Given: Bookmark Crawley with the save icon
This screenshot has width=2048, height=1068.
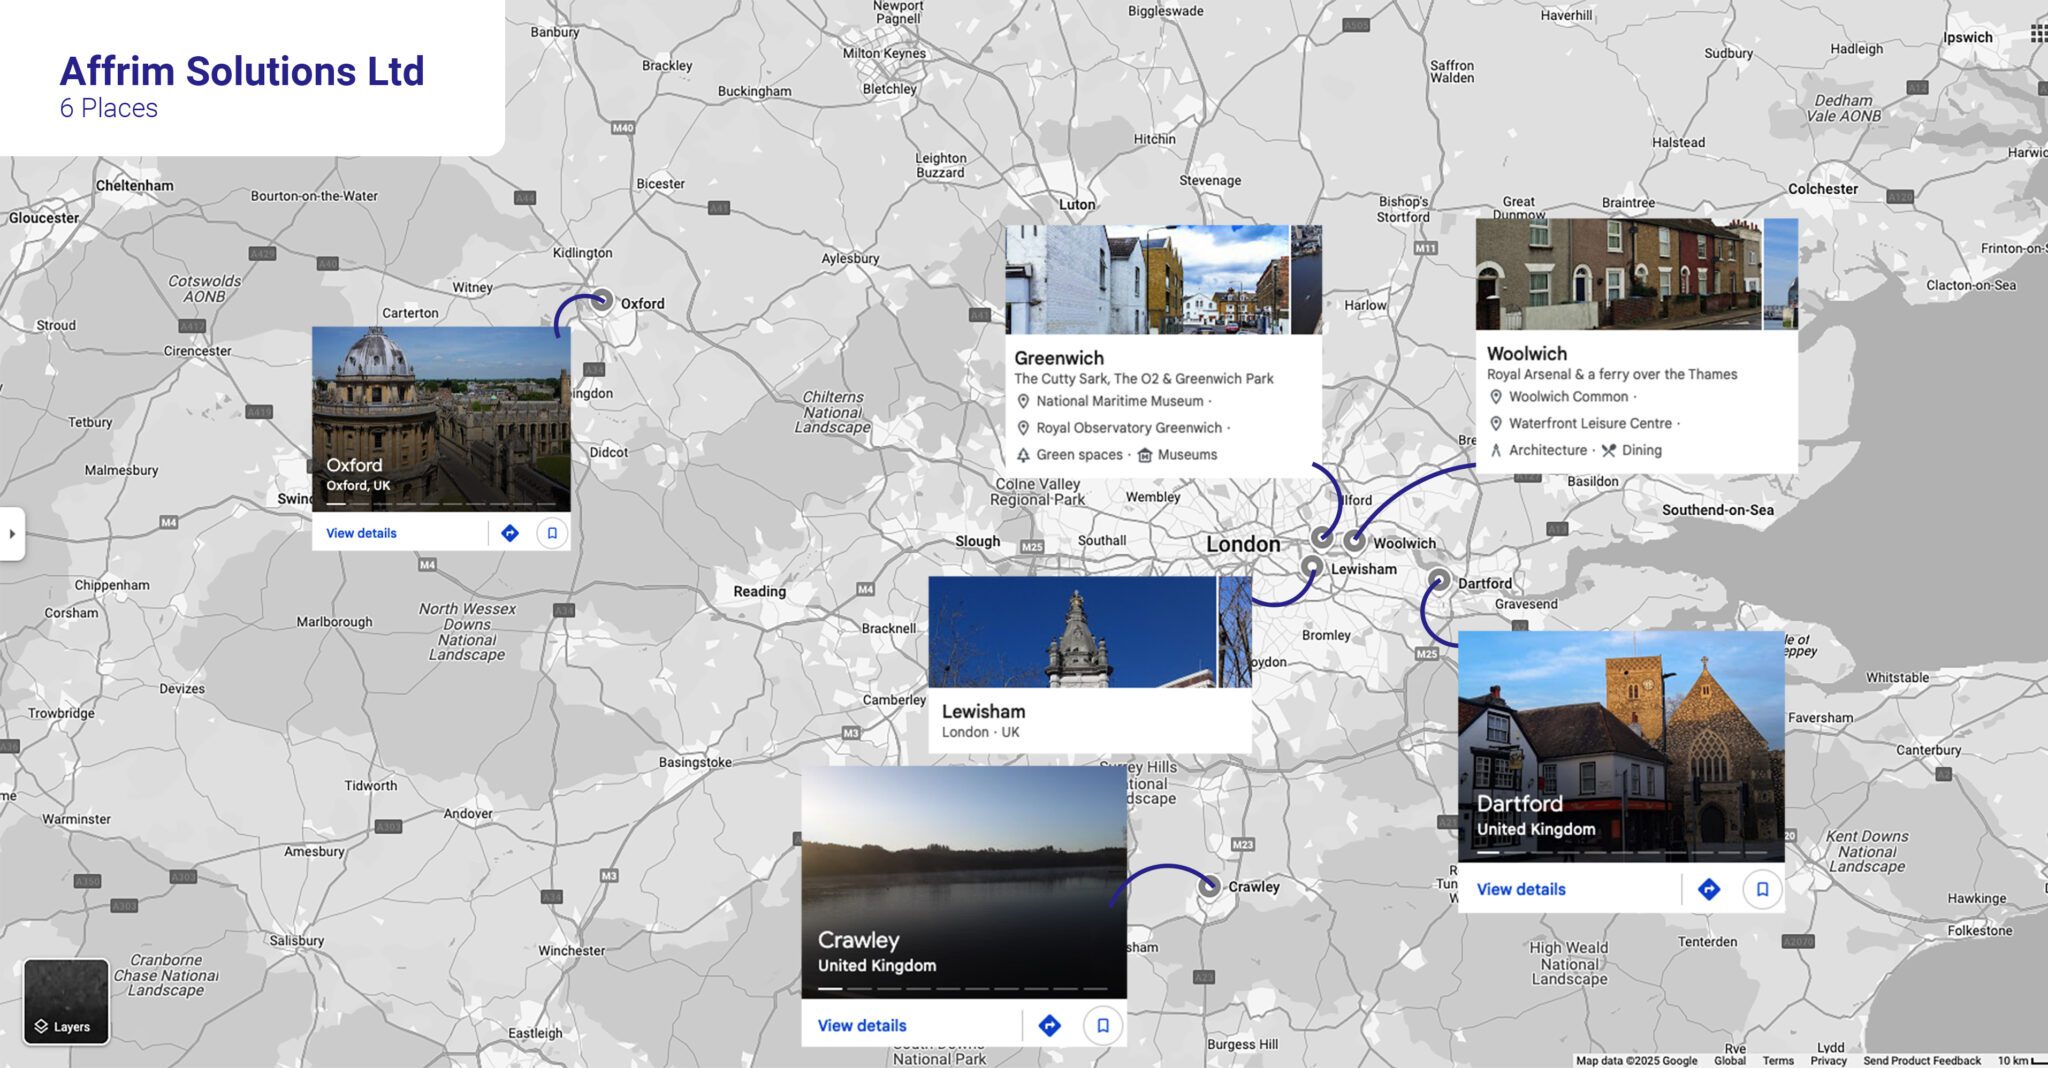Looking at the screenshot, I should pos(1103,1025).
